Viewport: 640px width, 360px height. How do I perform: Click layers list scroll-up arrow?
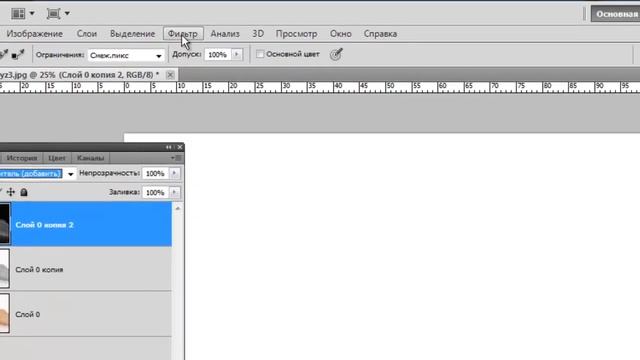pos(178,209)
